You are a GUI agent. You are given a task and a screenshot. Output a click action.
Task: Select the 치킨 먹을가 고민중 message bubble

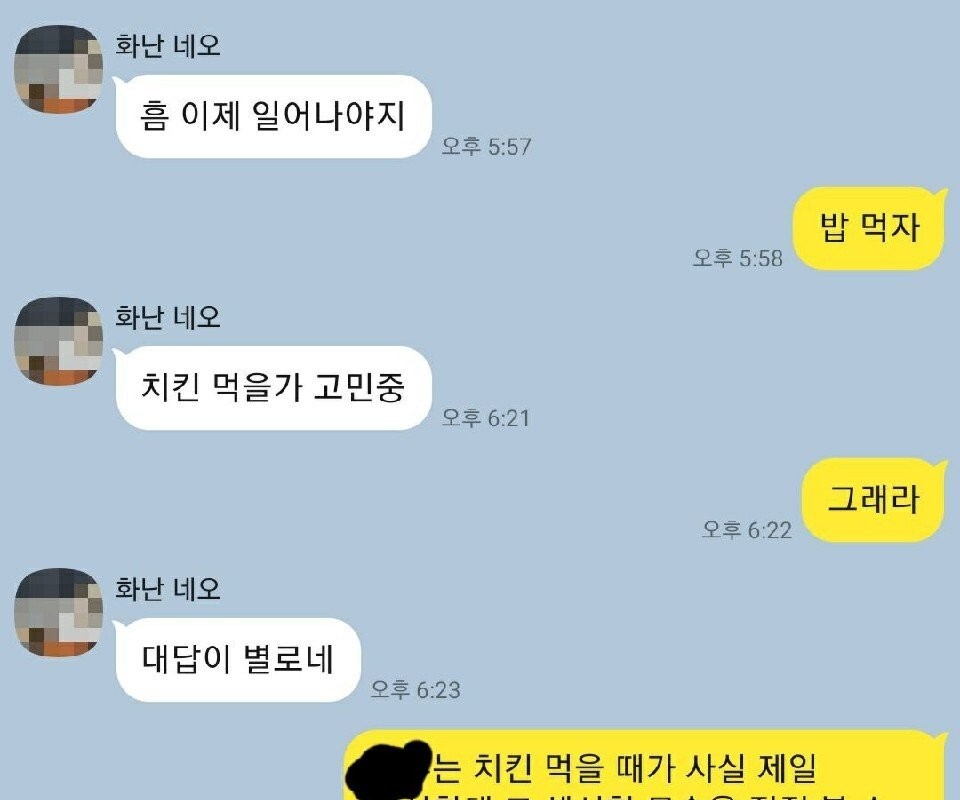pos(272,387)
